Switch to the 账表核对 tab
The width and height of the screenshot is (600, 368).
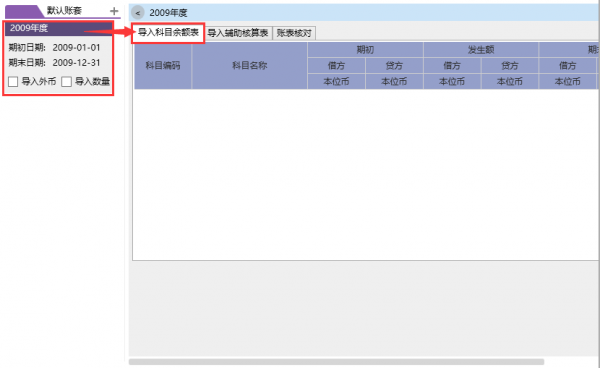click(x=294, y=33)
